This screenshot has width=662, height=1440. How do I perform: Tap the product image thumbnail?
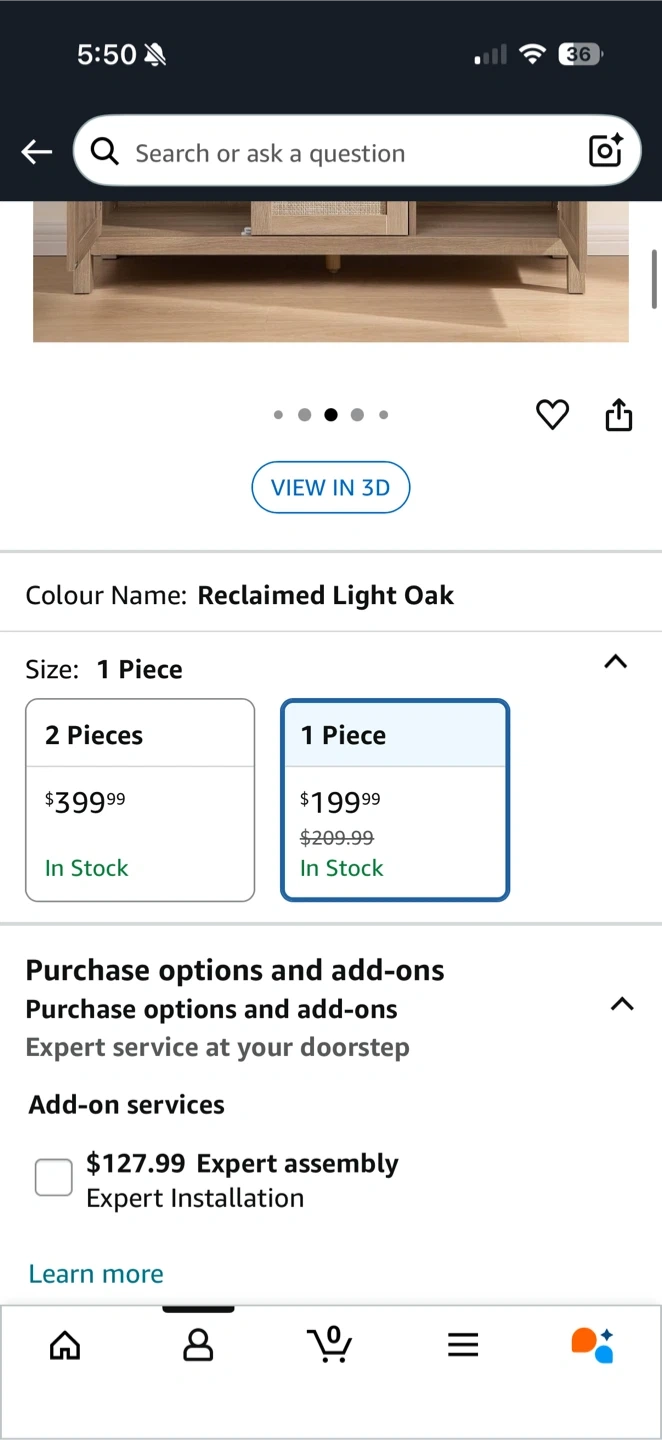330,270
